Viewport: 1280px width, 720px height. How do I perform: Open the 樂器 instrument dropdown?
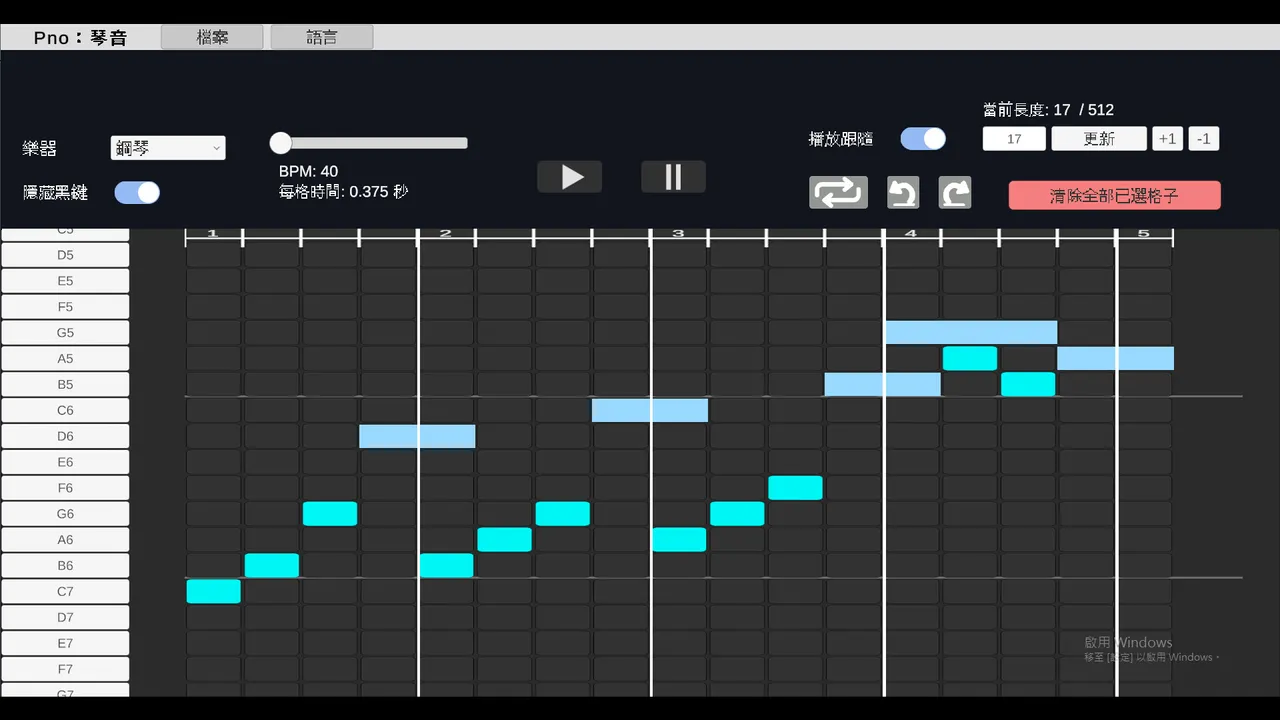pyautogui.click(x=168, y=148)
